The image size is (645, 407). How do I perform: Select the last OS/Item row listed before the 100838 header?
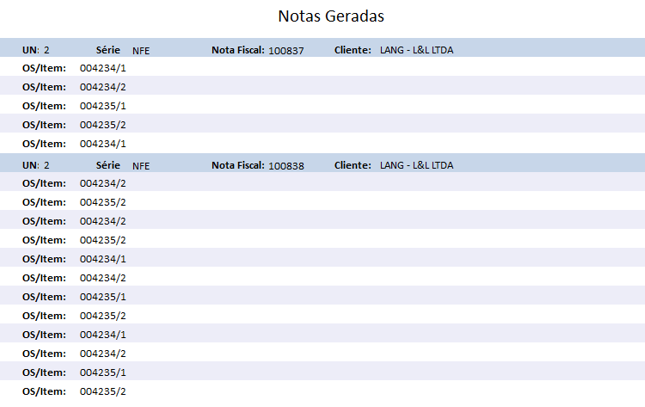pos(103,144)
